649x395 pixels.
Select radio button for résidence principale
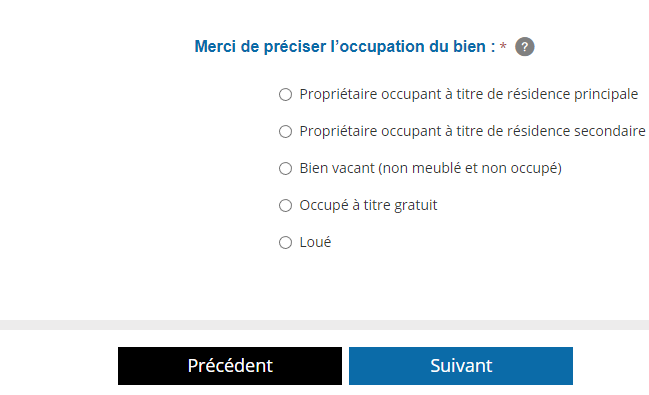coord(285,94)
